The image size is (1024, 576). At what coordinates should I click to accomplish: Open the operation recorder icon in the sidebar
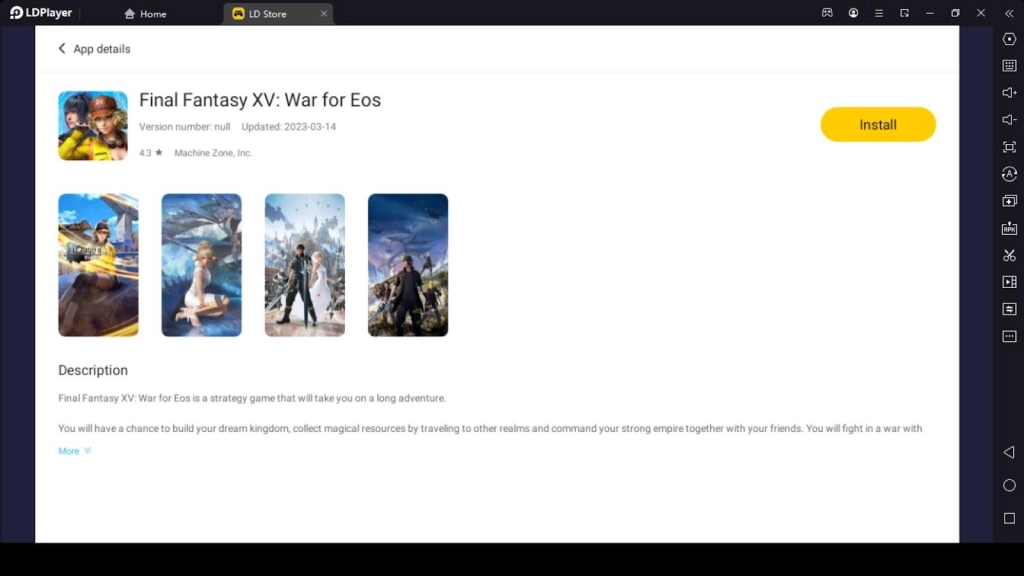1009,309
